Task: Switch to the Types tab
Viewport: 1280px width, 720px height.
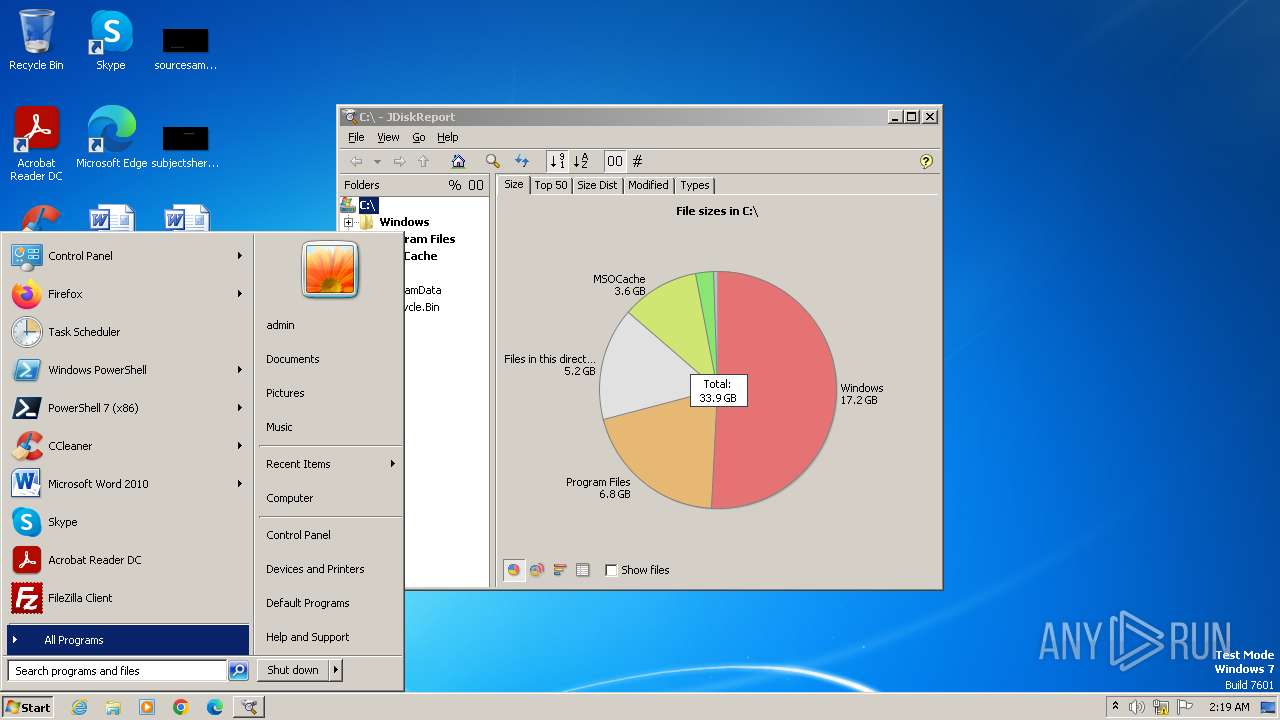Action: [694, 185]
